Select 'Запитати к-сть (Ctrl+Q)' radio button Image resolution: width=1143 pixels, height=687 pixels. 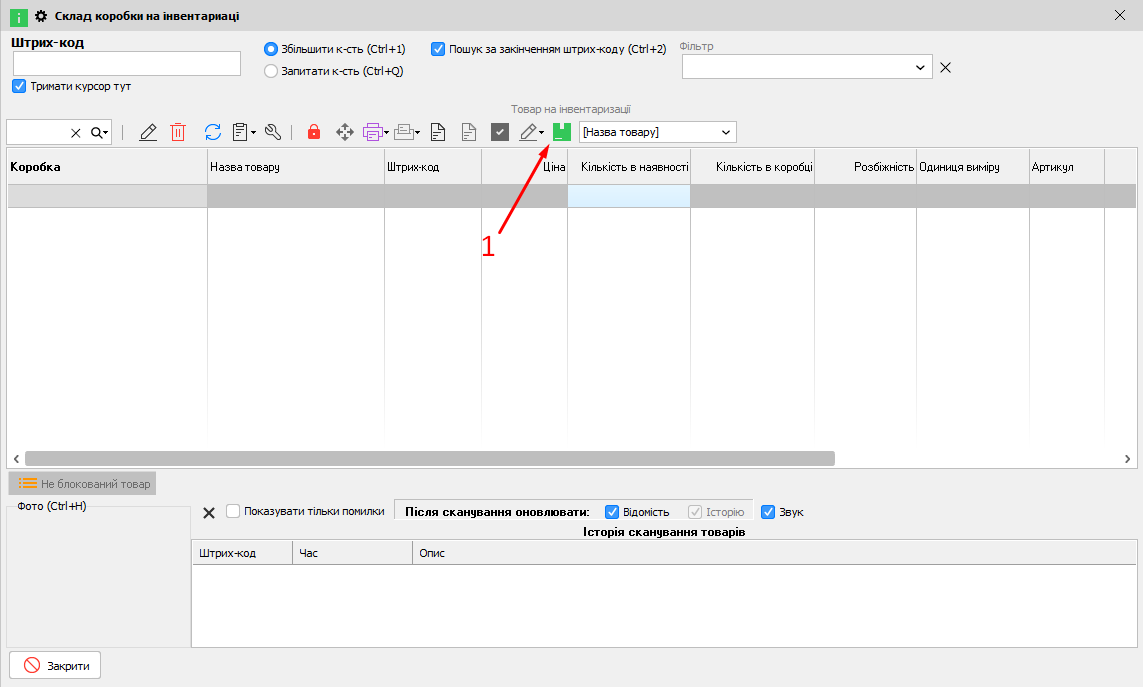(270, 71)
